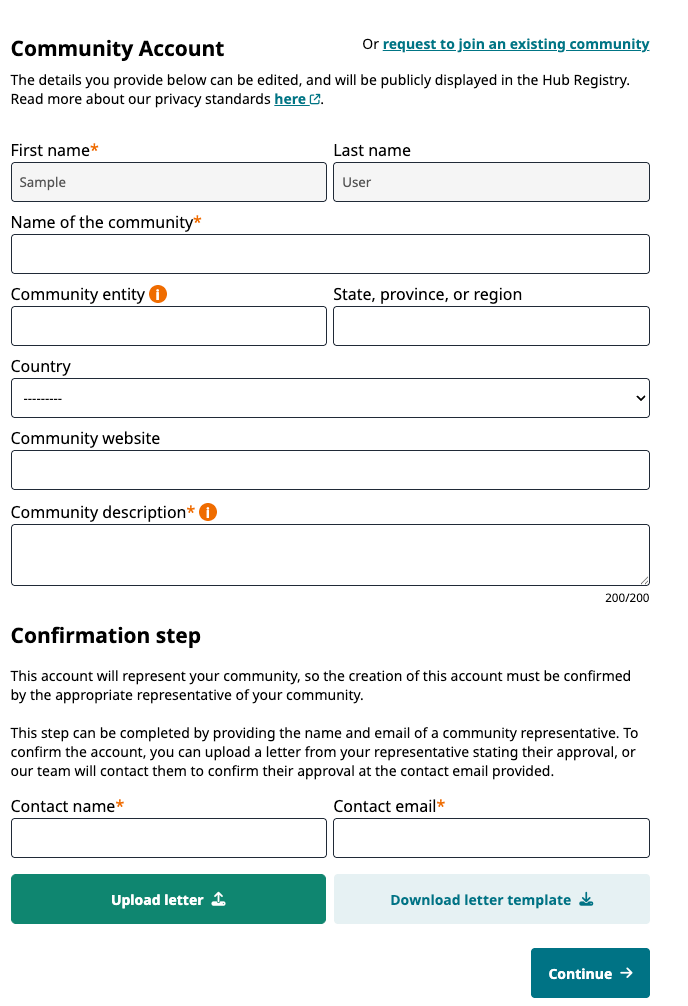The height and width of the screenshot is (1006, 688).
Task: Click the download icon on letter template
Action: 586,900
